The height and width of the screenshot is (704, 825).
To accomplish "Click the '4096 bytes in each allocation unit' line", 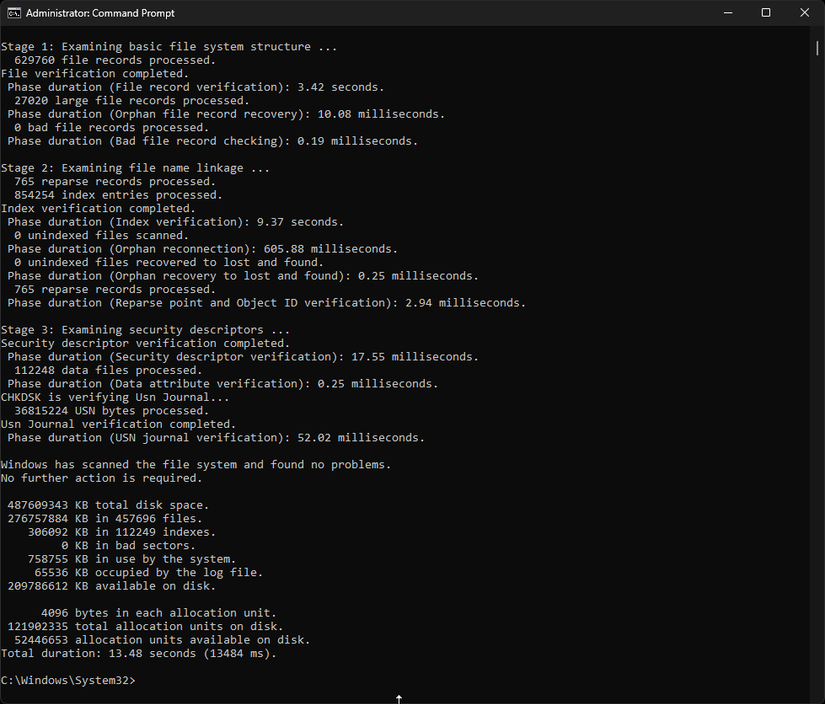I will [158, 613].
